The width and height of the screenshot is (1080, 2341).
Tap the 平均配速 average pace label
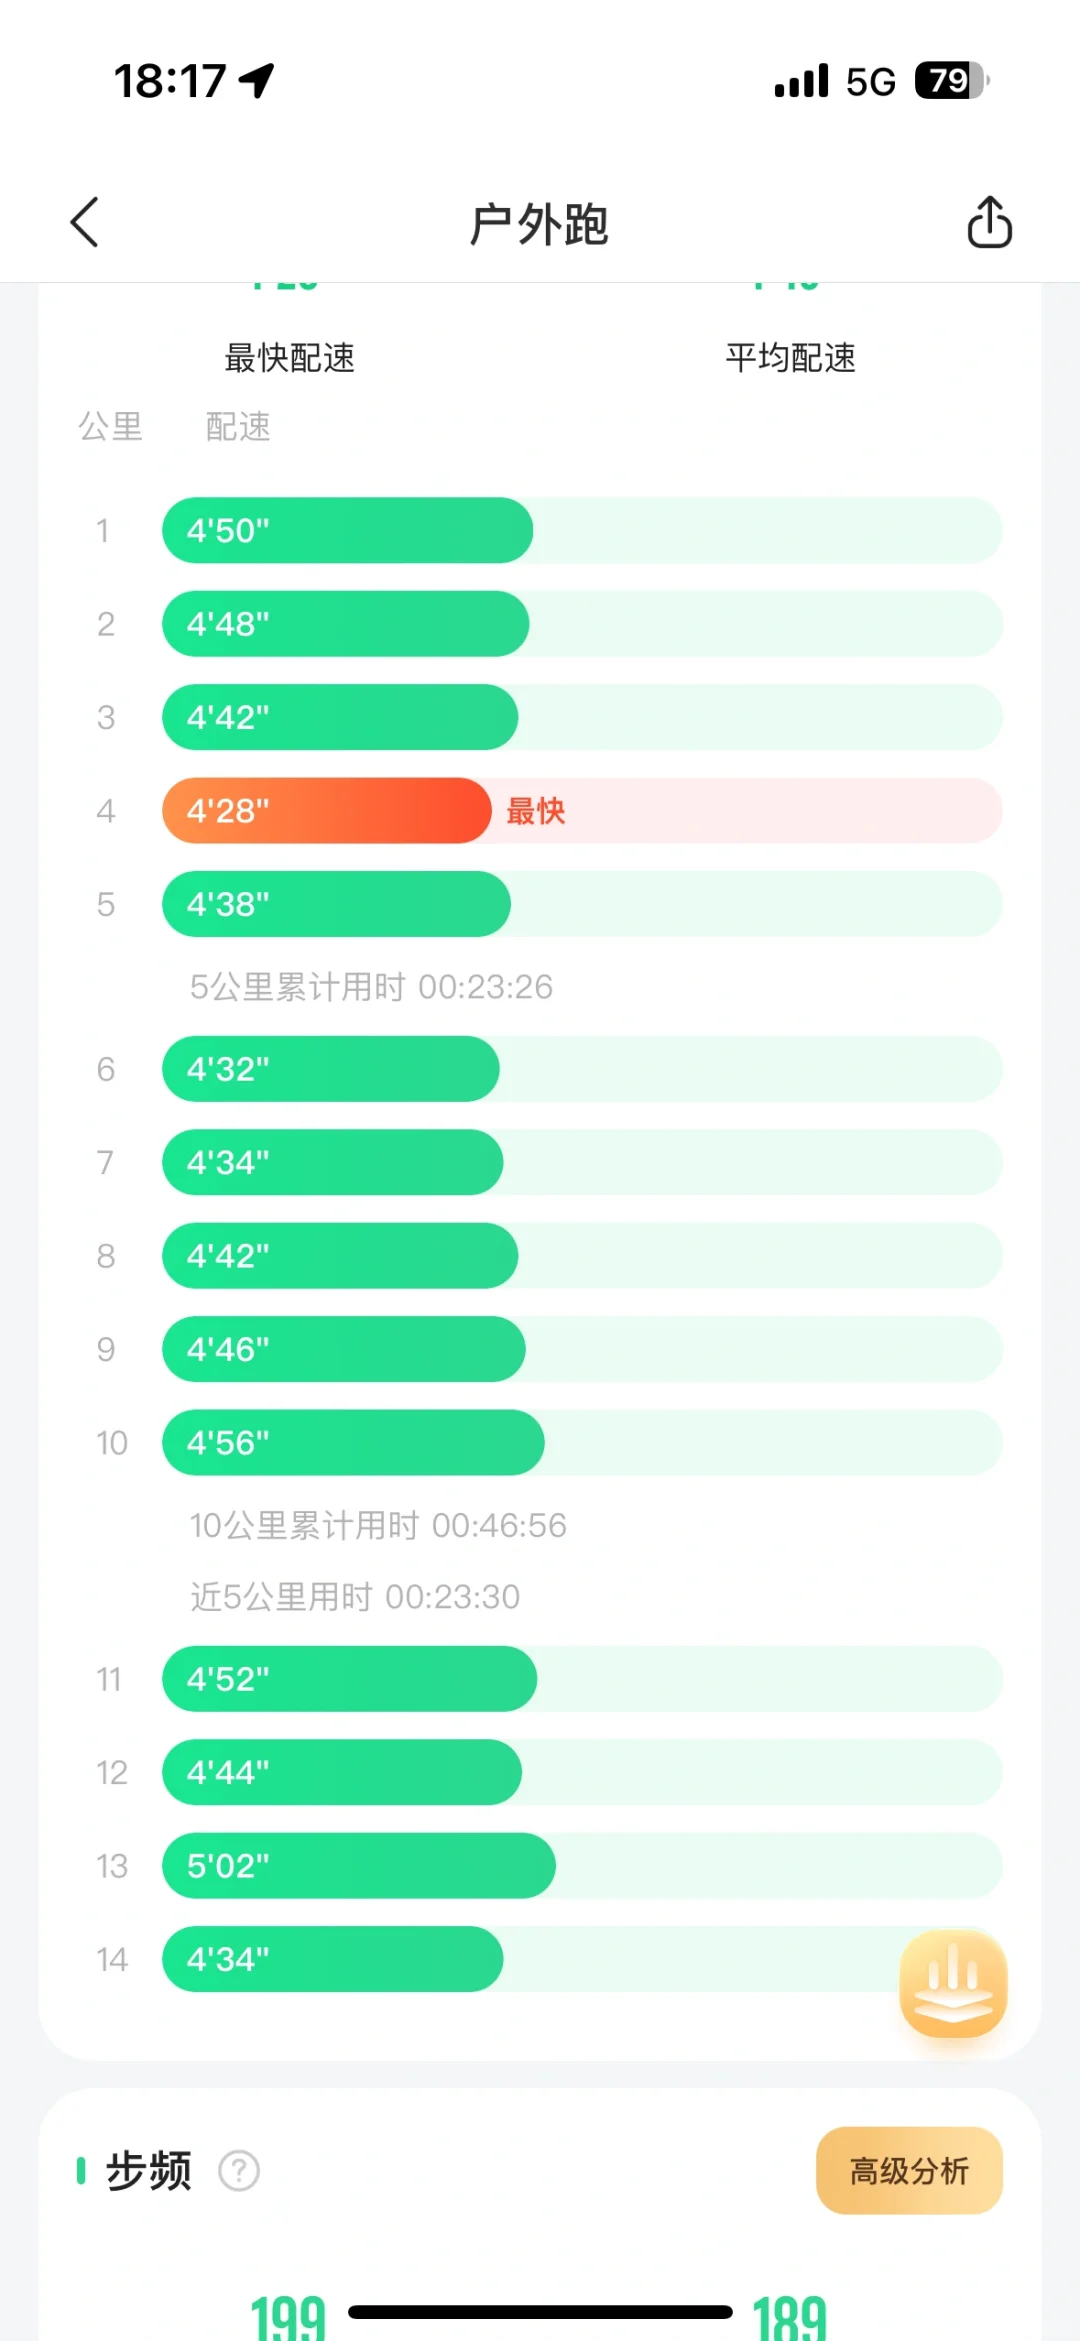pyautogui.click(x=790, y=357)
